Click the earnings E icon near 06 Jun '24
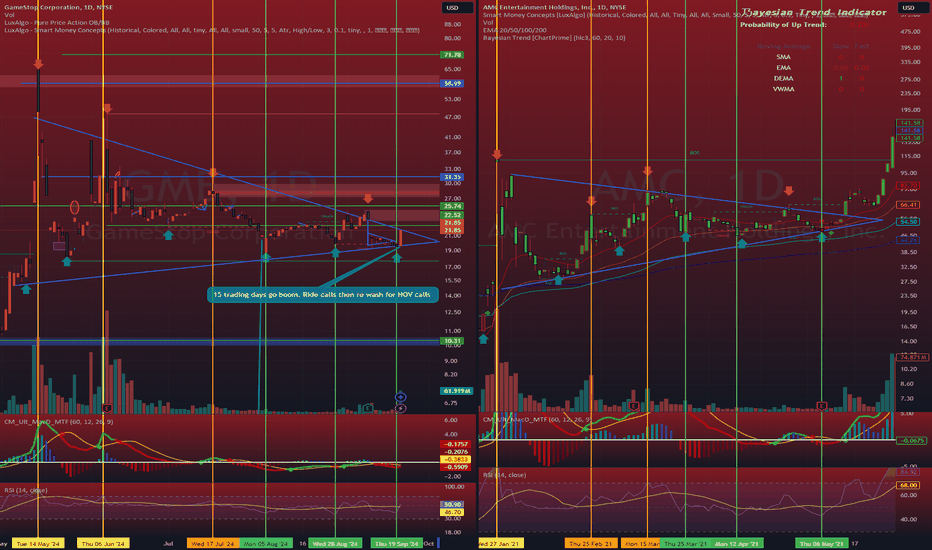This screenshot has width=932, height=550. point(107,408)
